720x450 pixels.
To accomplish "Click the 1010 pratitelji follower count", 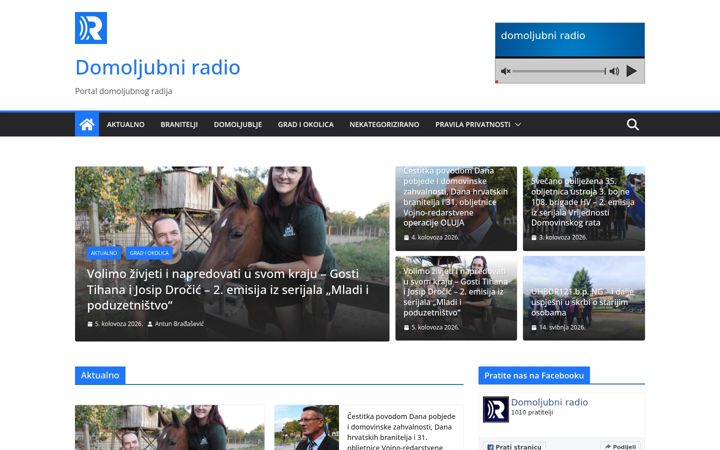I will tap(532, 412).
